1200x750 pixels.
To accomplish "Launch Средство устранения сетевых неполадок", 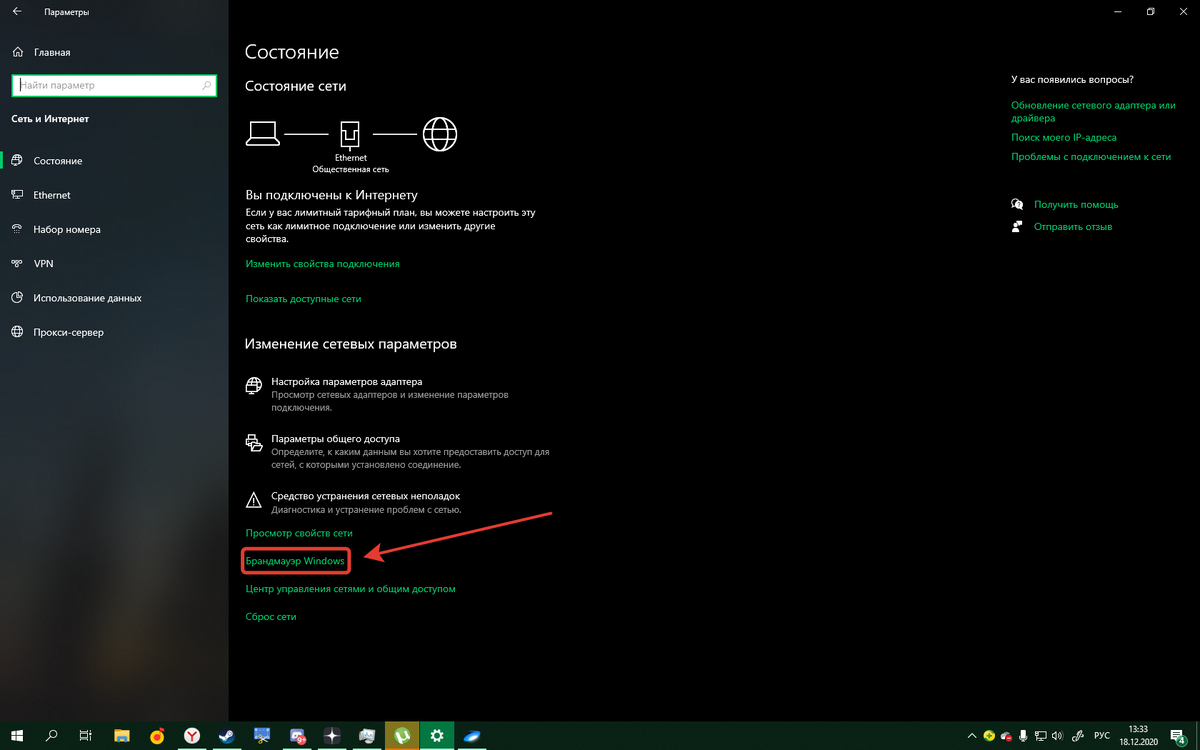I will [x=365, y=496].
